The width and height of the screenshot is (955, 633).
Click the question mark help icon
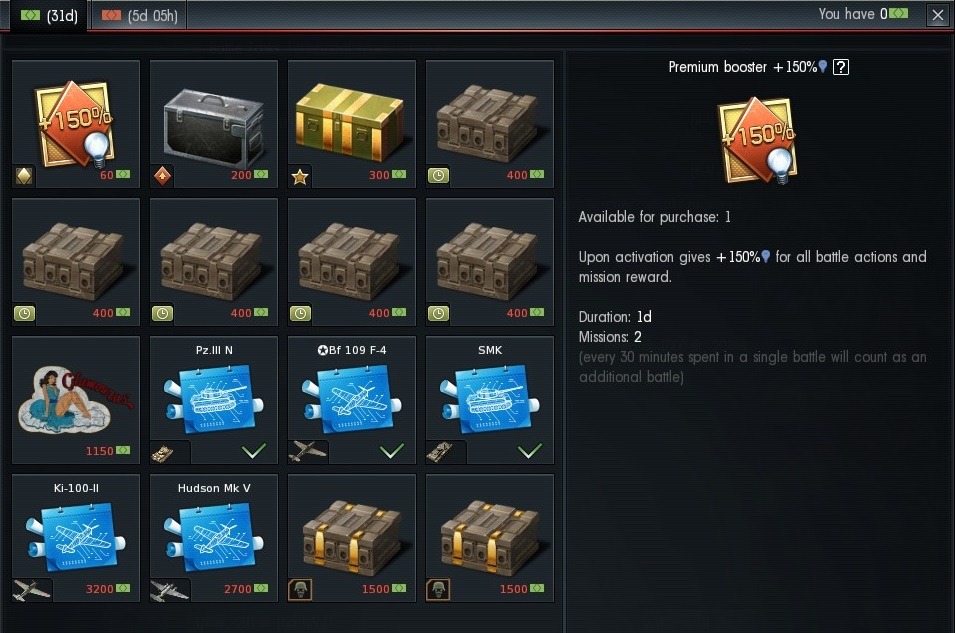click(x=840, y=67)
